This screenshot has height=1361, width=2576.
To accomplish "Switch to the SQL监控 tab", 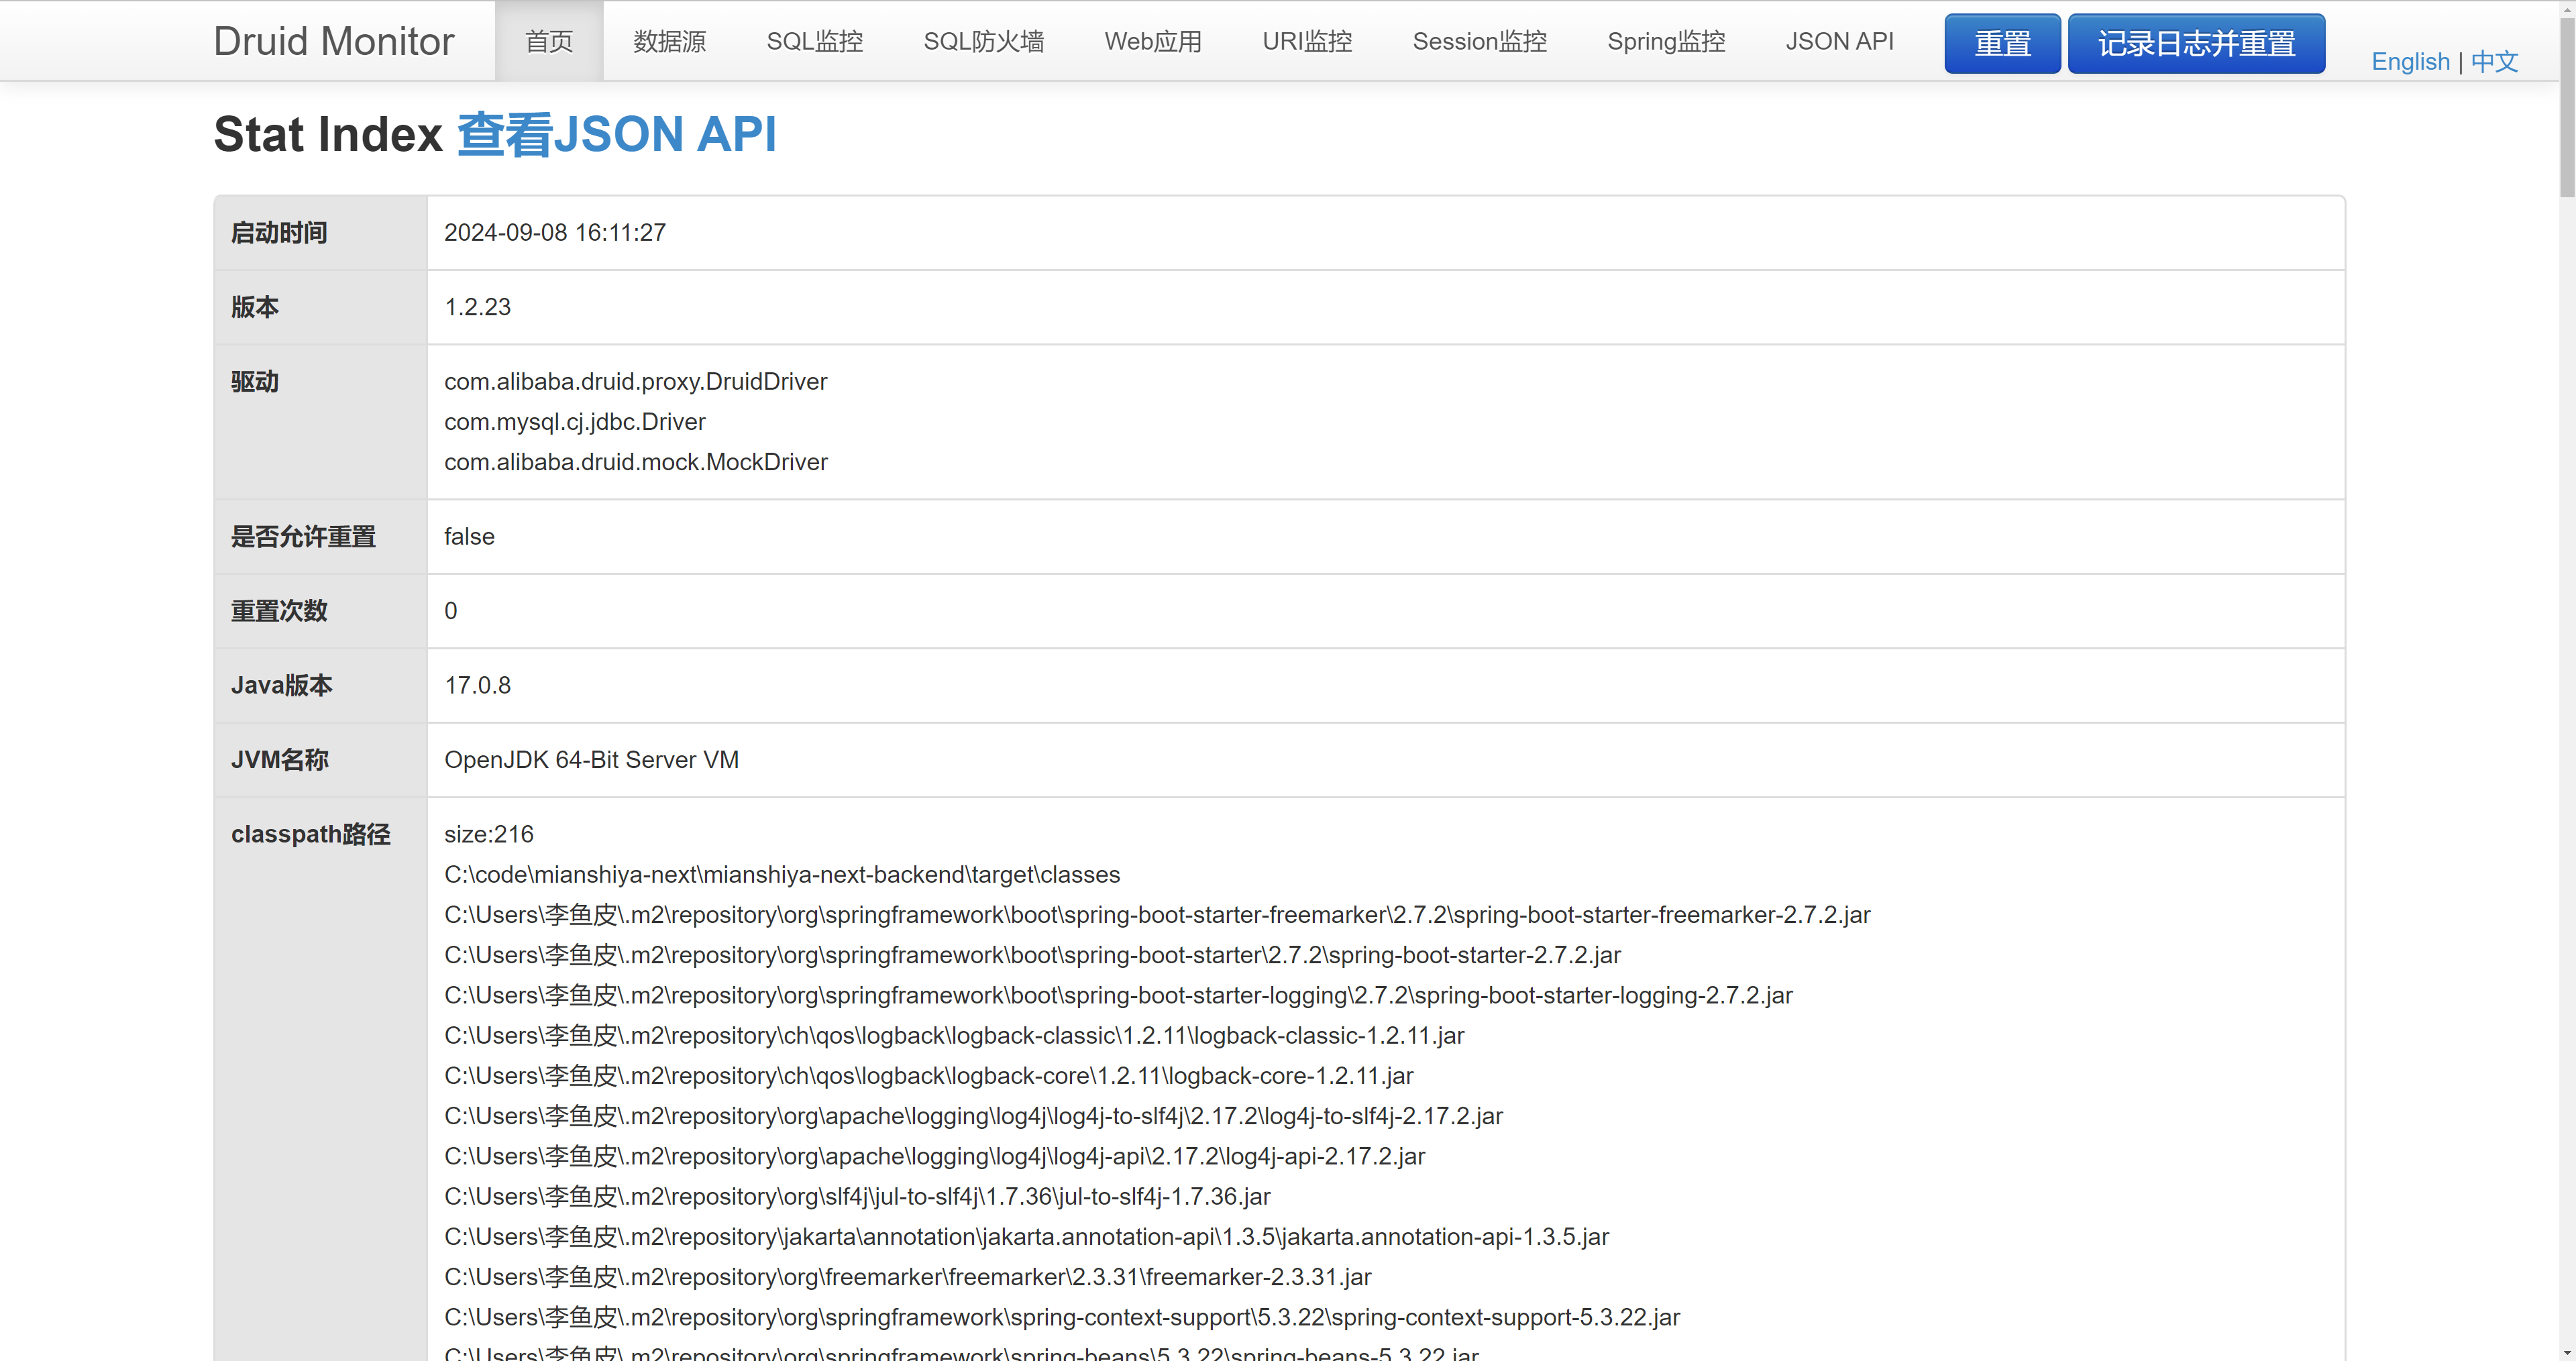I will pos(814,41).
